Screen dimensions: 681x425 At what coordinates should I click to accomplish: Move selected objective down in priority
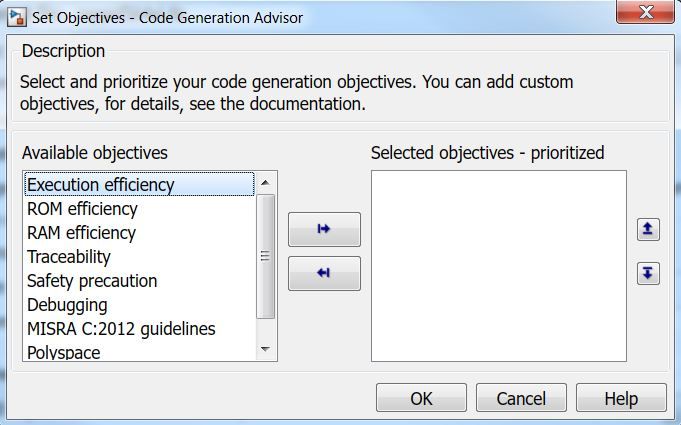649,273
